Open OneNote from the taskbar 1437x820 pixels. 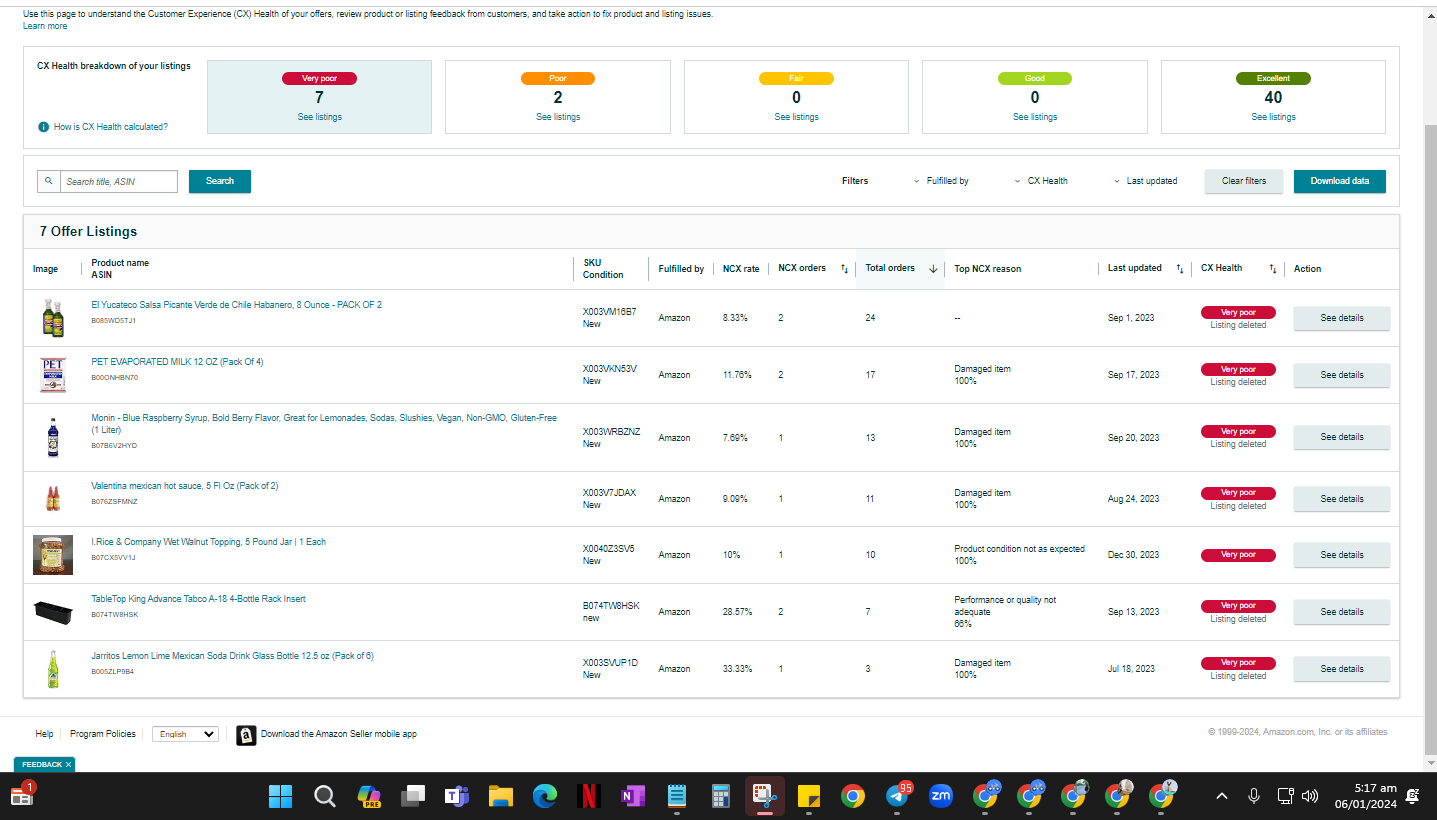[x=633, y=796]
